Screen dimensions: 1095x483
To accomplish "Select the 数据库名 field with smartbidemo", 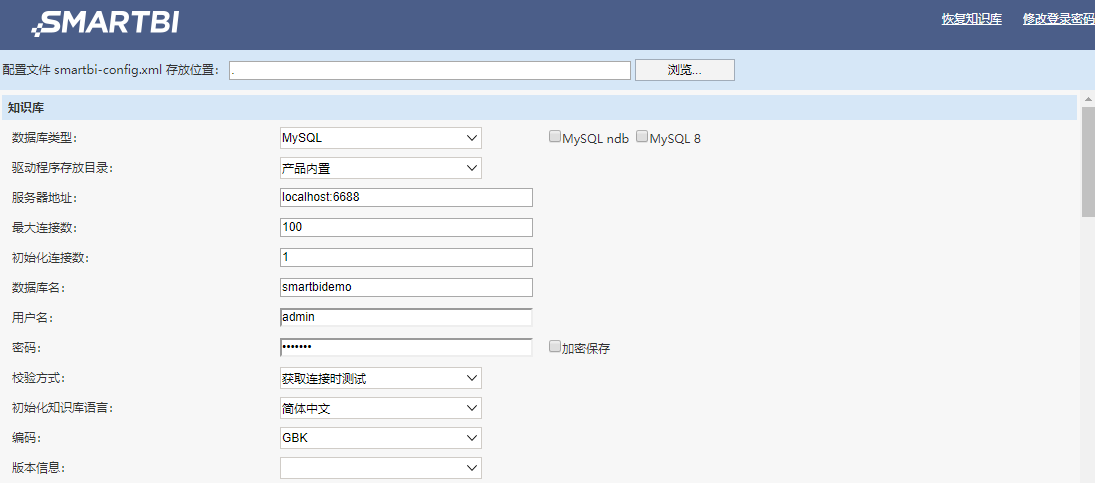I will click(x=406, y=288).
